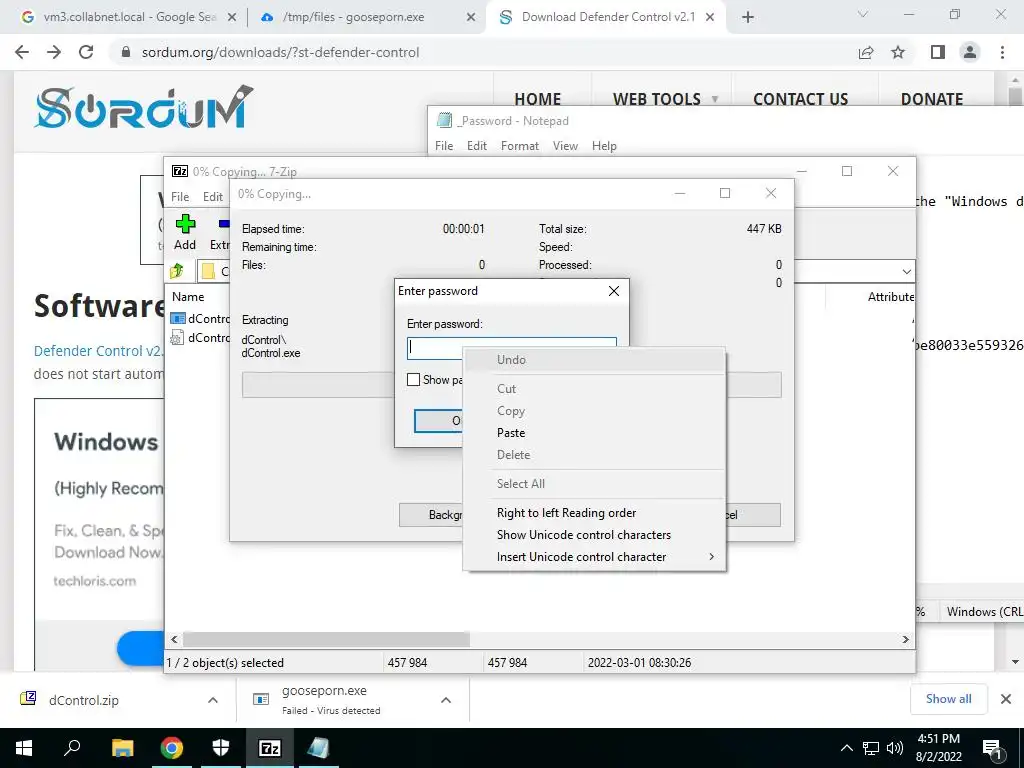
Task: Open a new Chrome tab
Action: click(748, 17)
